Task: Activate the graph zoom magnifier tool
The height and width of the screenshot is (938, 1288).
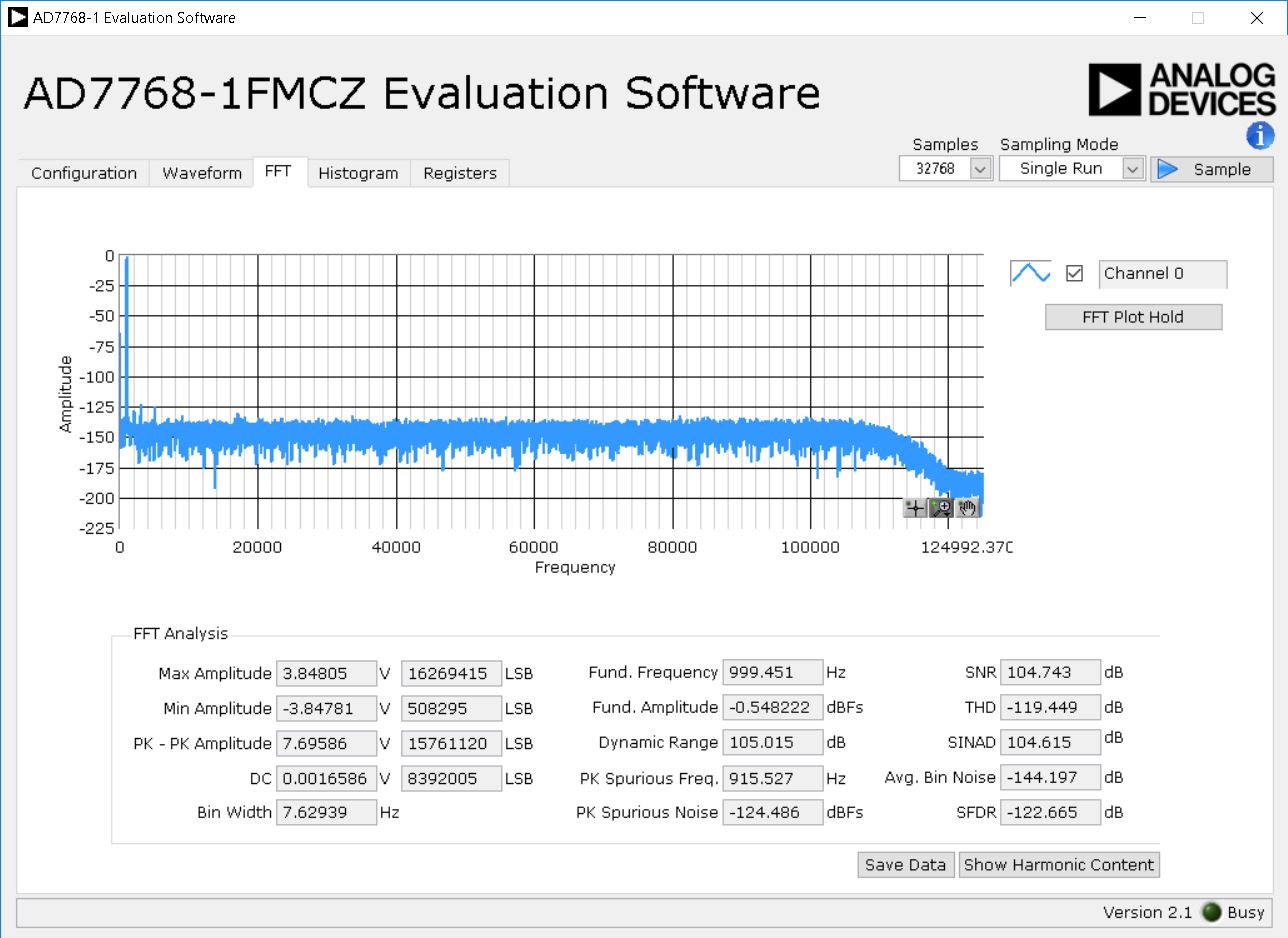Action: pos(941,508)
